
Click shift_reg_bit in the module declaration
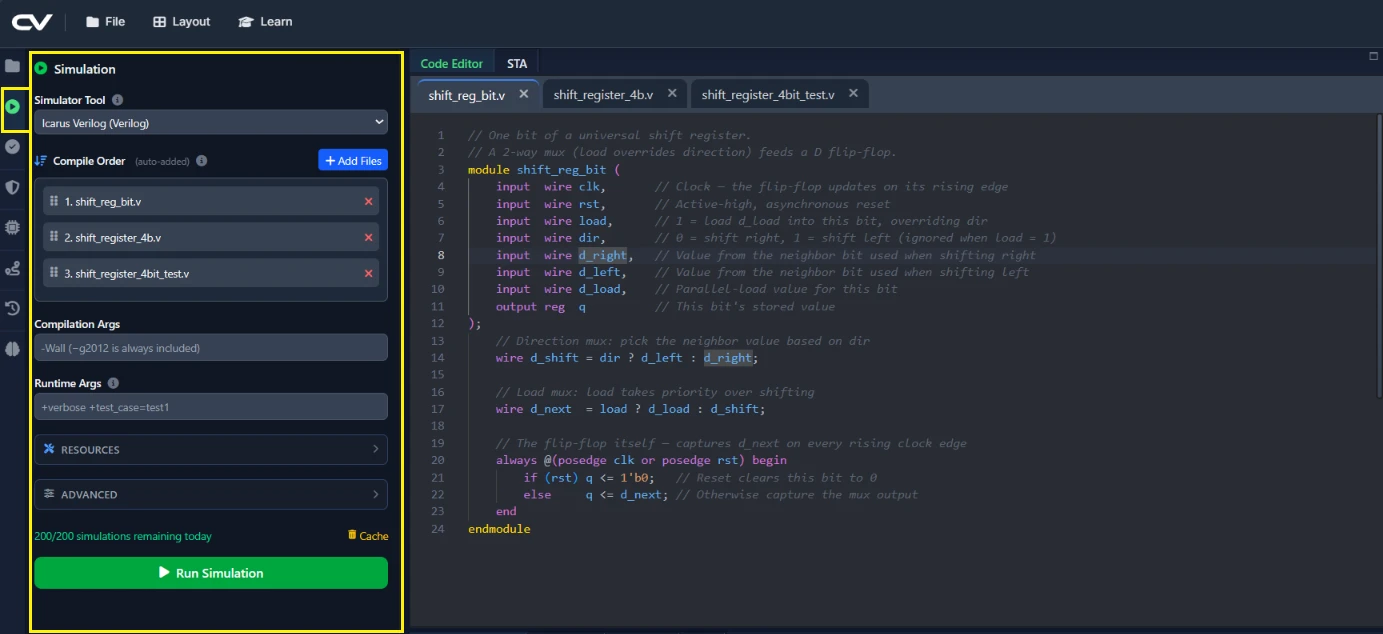[x=561, y=170]
